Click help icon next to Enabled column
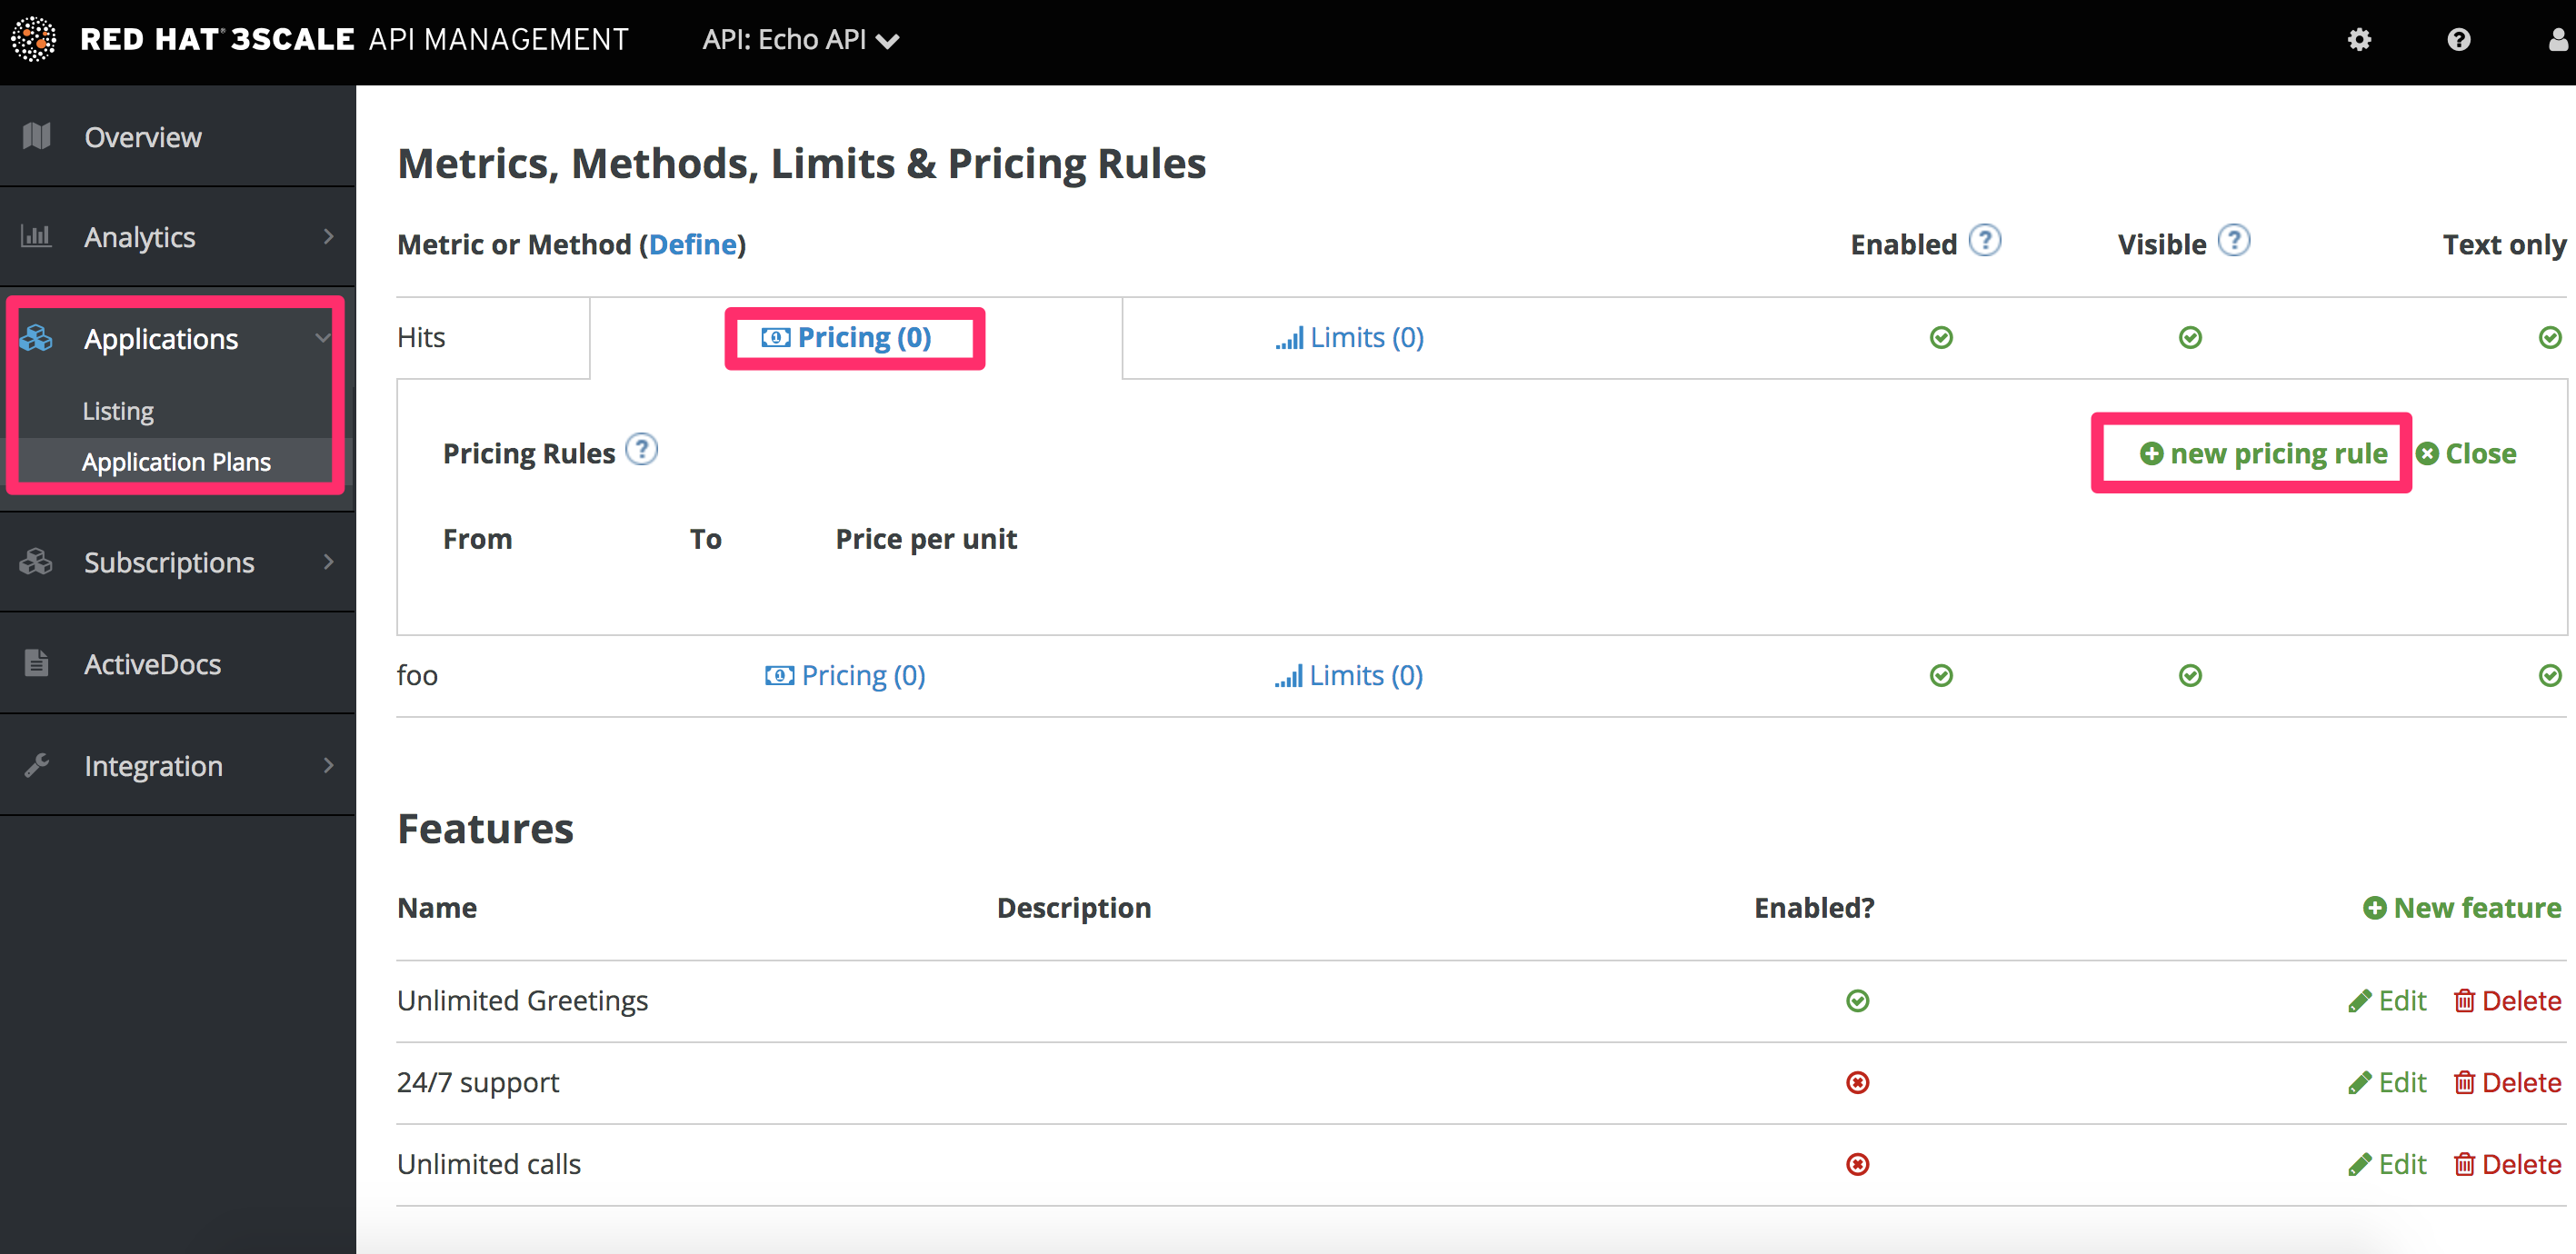 coord(1984,242)
